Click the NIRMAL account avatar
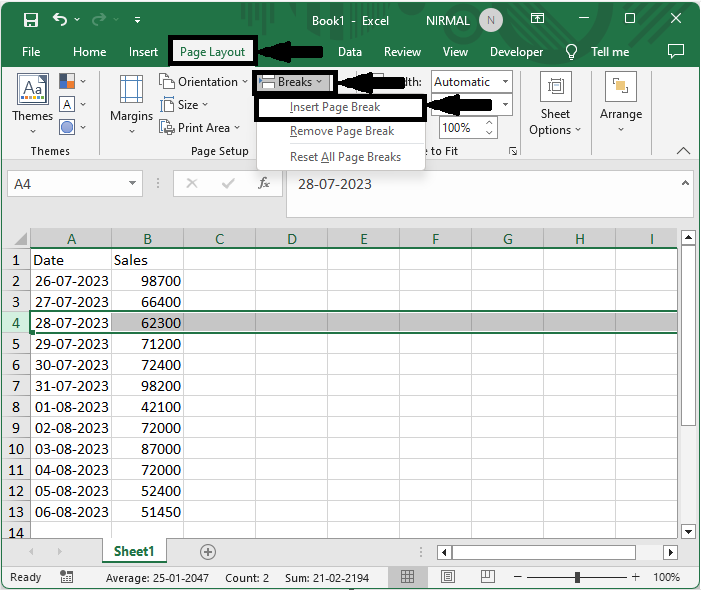701x590 pixels. tap(490, 21)
